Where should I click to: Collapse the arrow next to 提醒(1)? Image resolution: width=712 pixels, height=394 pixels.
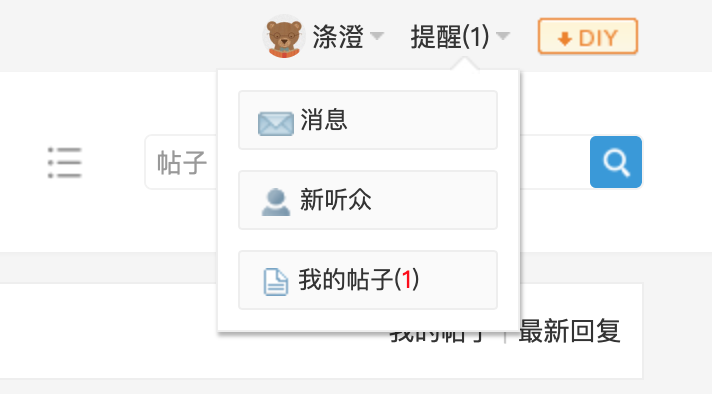503,35
